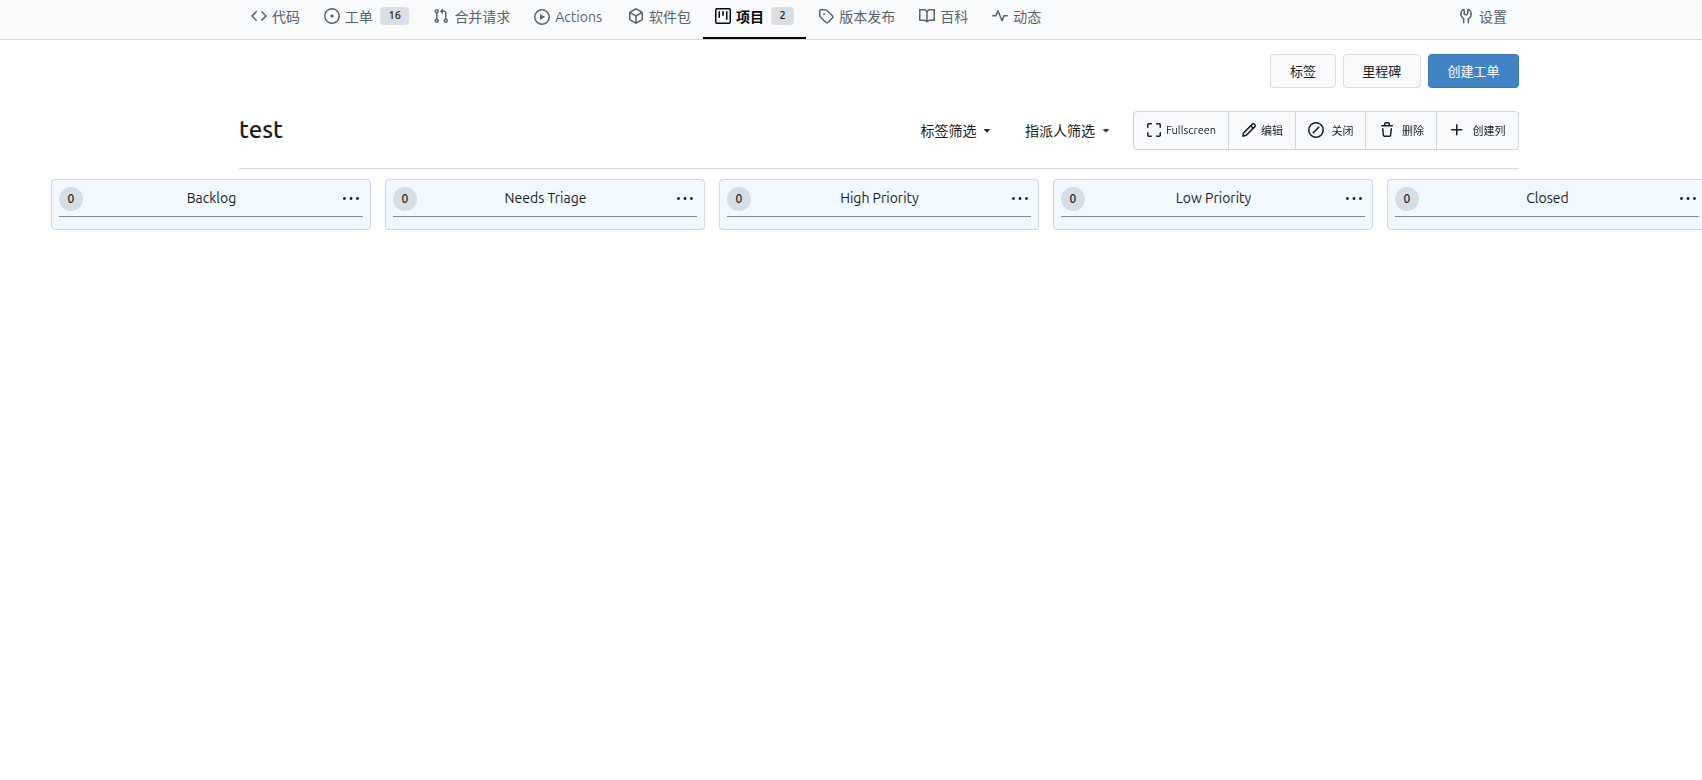Open Low Priority column options menu
Viewport: 1702px width, 780px height.
pyautogui.click(x=1353, y=198)
